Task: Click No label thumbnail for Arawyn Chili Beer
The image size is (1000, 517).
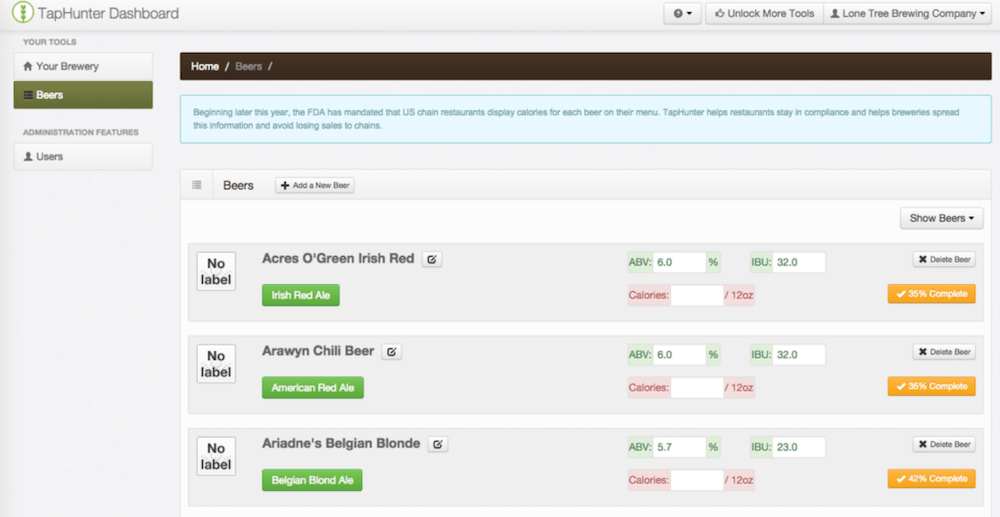Action: pos(216,364)
